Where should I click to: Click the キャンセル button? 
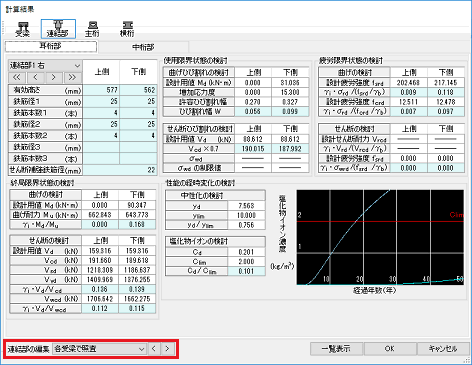pyautogui.click(x=443, y=349)
